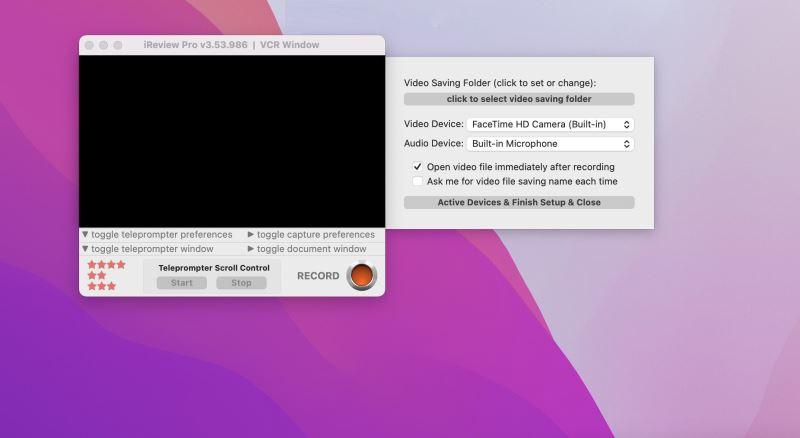Viewport: 800px width, 438px height.
Task: Click the orange RECORD button
Action: [362, 275]
